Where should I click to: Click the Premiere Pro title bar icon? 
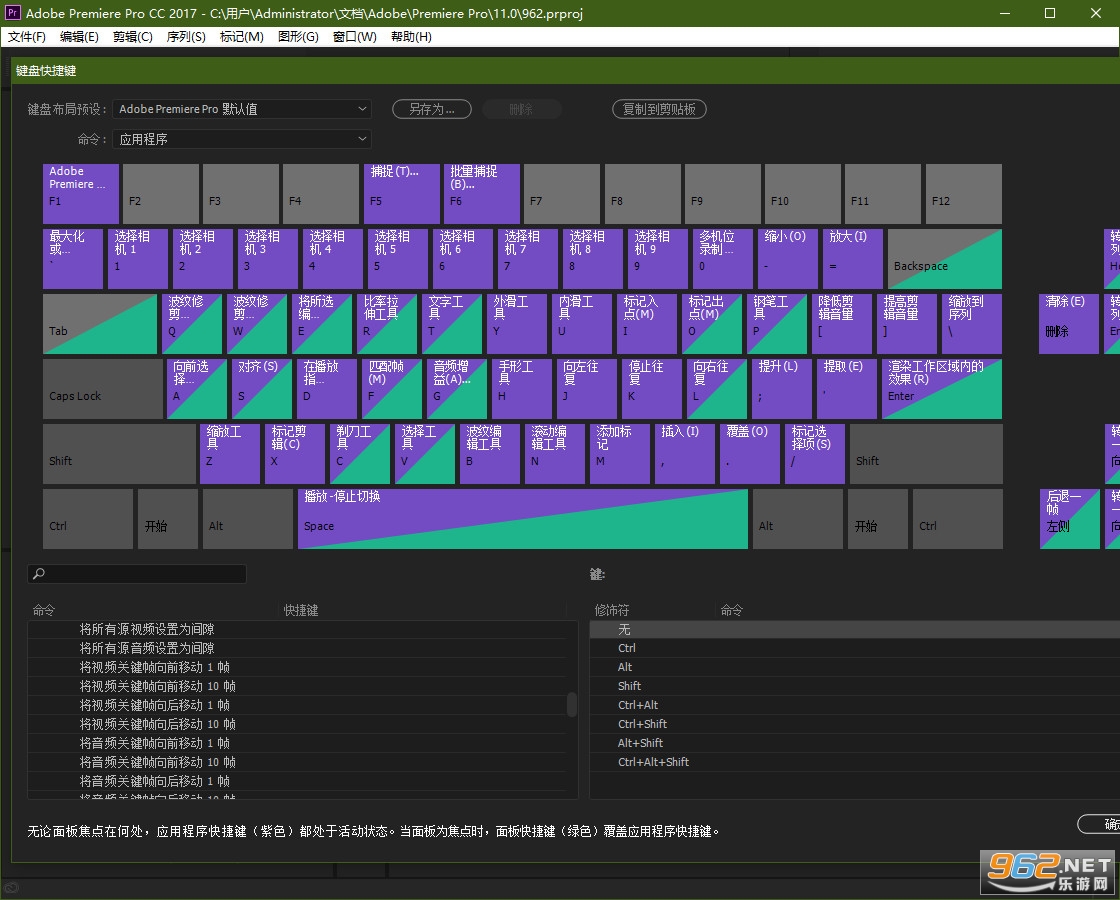pyautogui.click(x=13, y=13)
